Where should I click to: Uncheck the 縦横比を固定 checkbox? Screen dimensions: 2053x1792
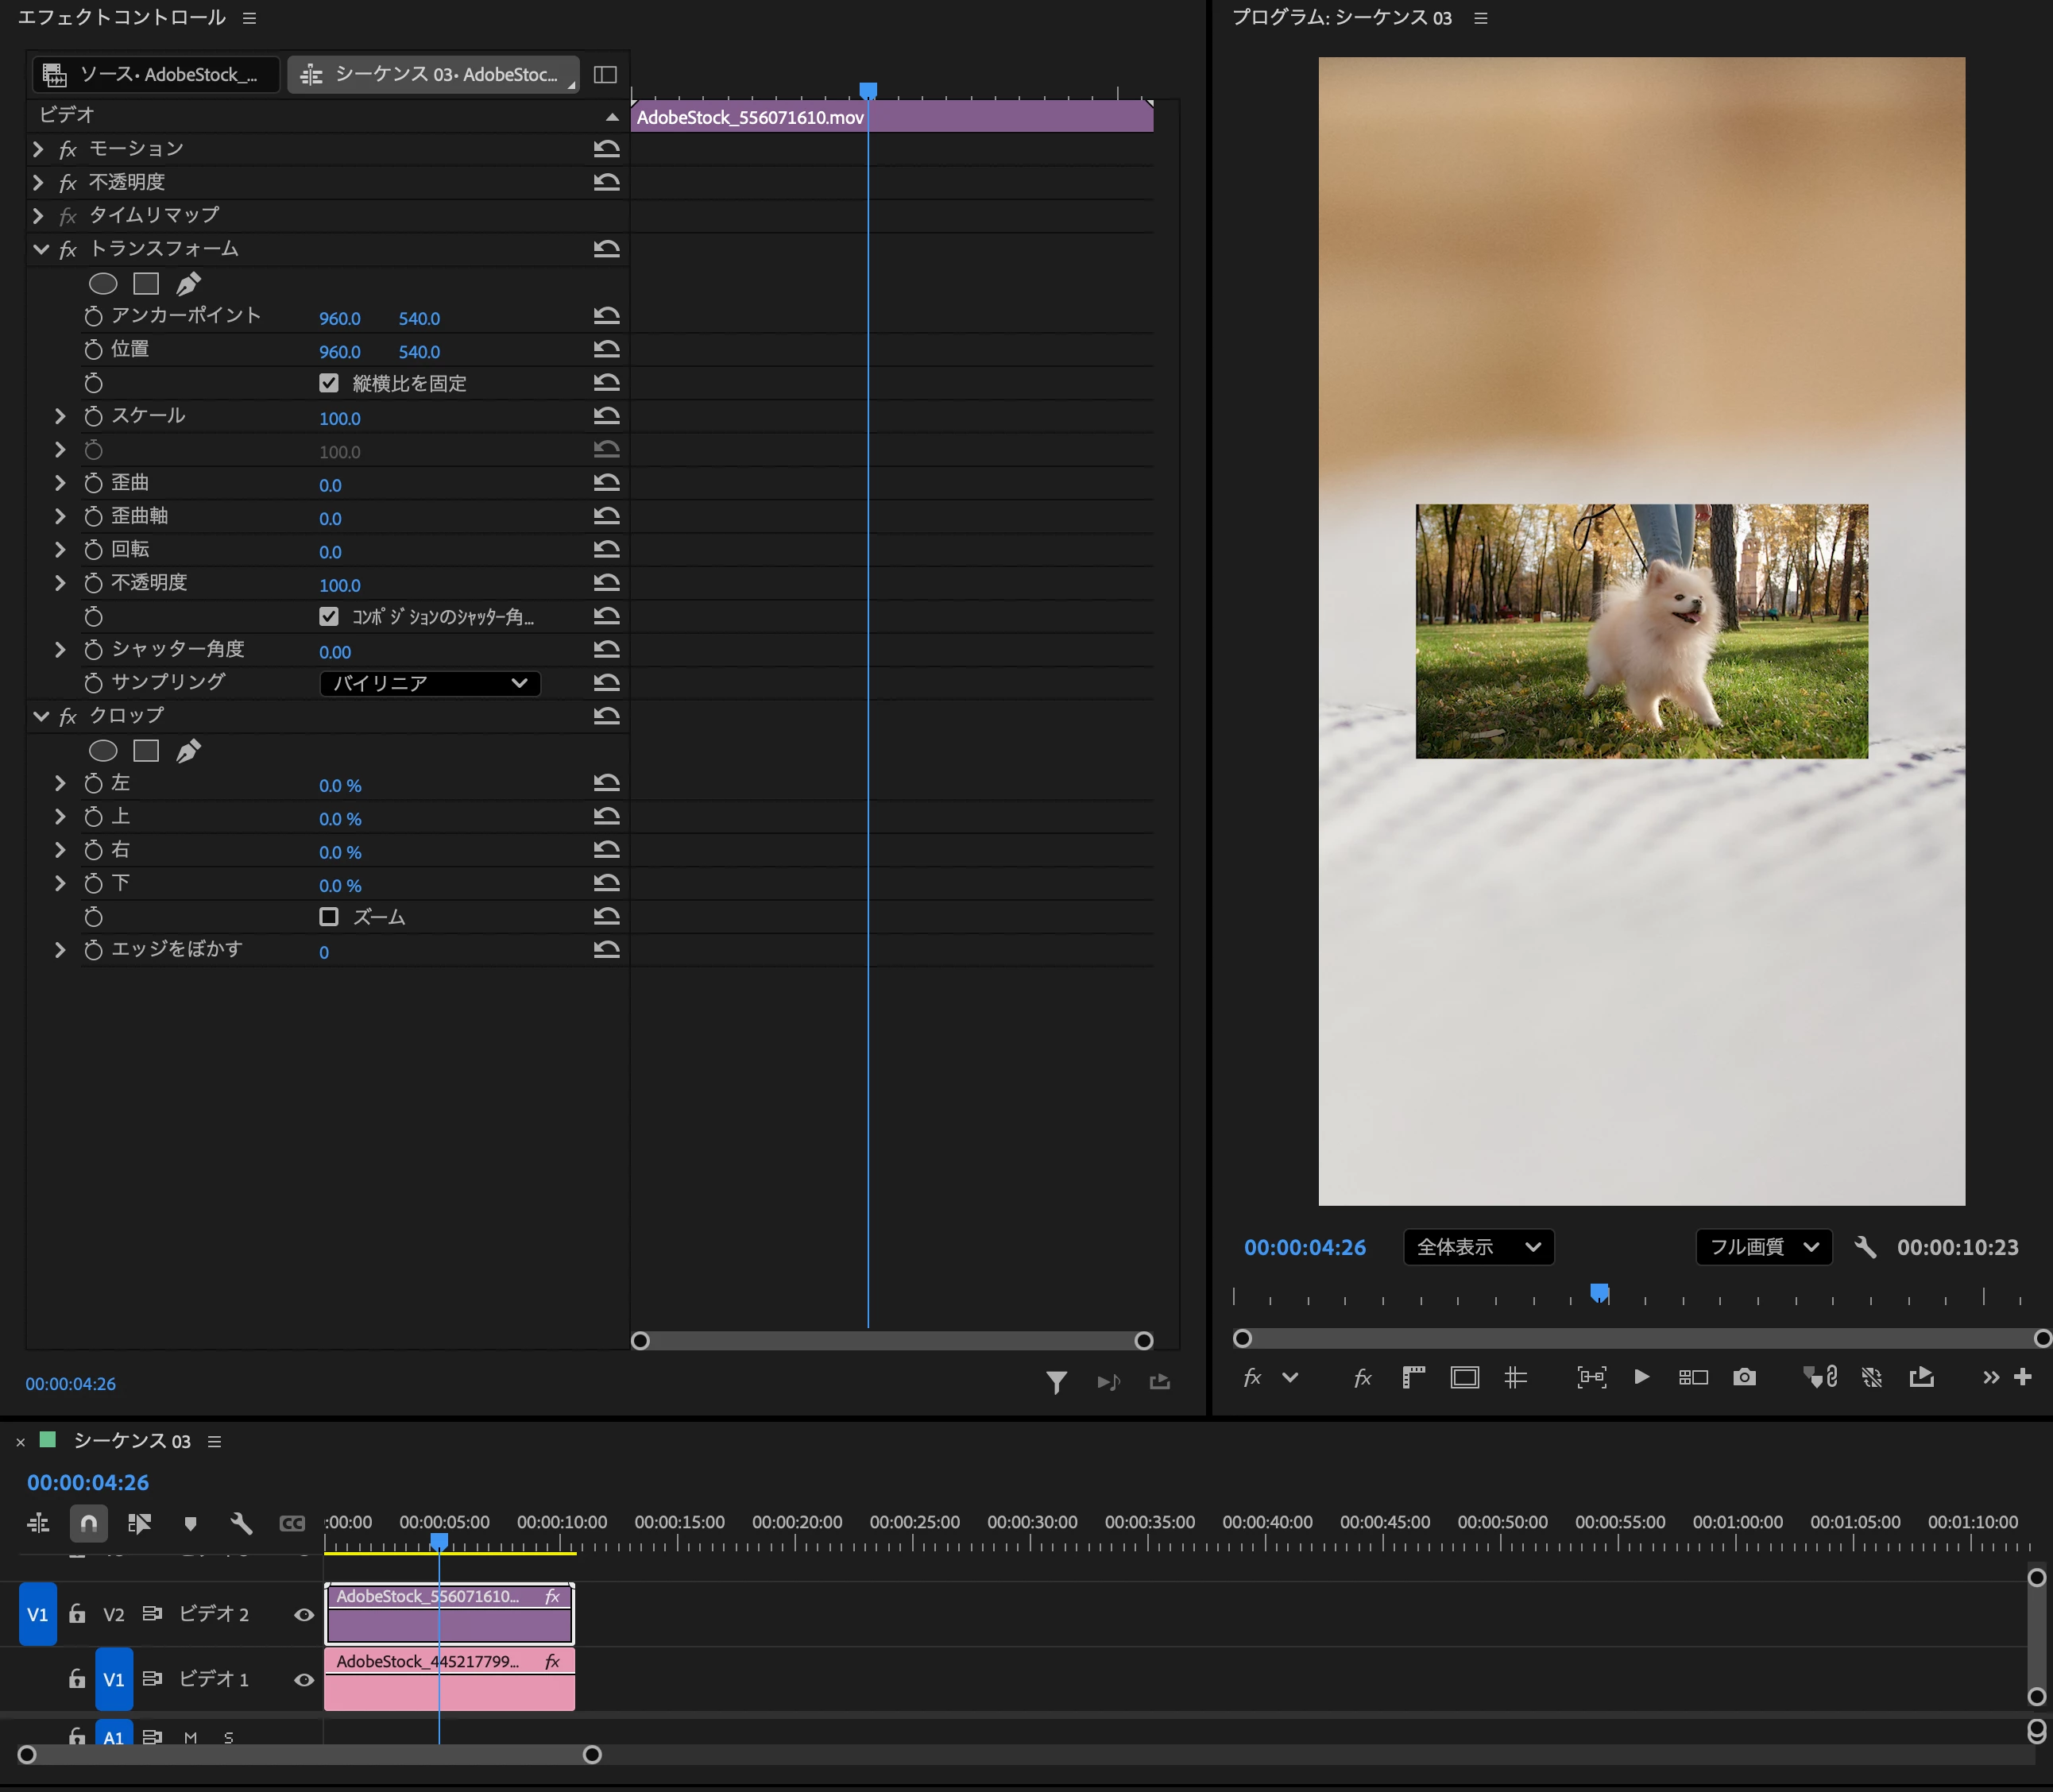tap(329, 383)
